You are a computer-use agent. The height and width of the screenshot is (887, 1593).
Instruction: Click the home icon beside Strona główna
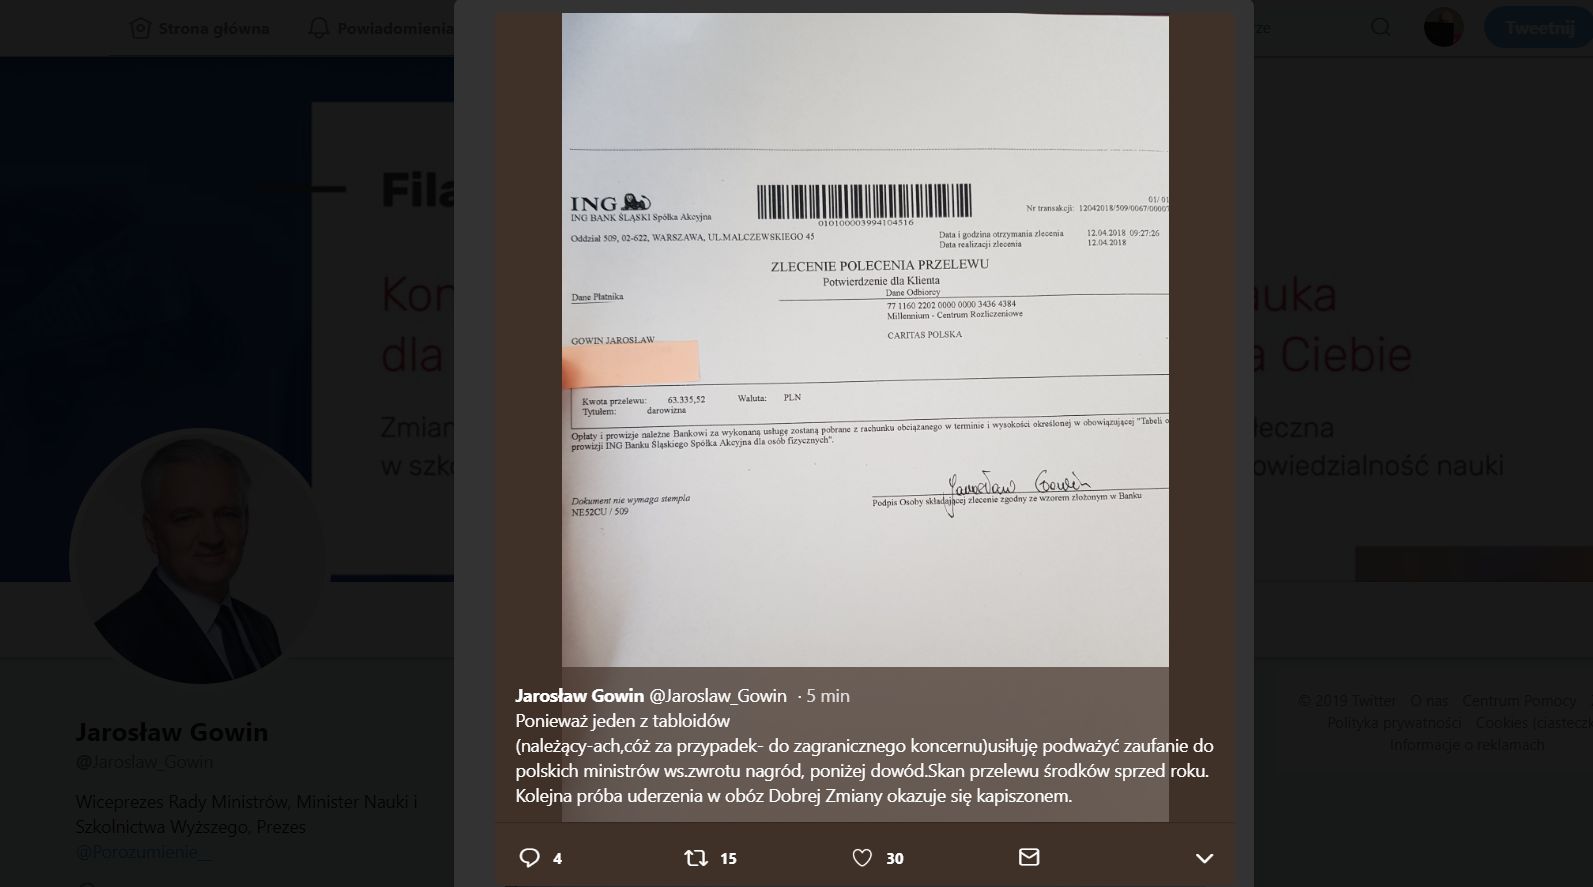(140, 28)
